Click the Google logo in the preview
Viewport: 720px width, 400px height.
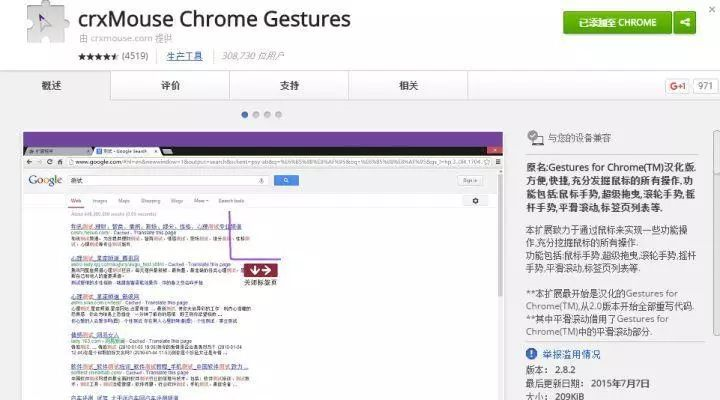[x=45, y=180]
